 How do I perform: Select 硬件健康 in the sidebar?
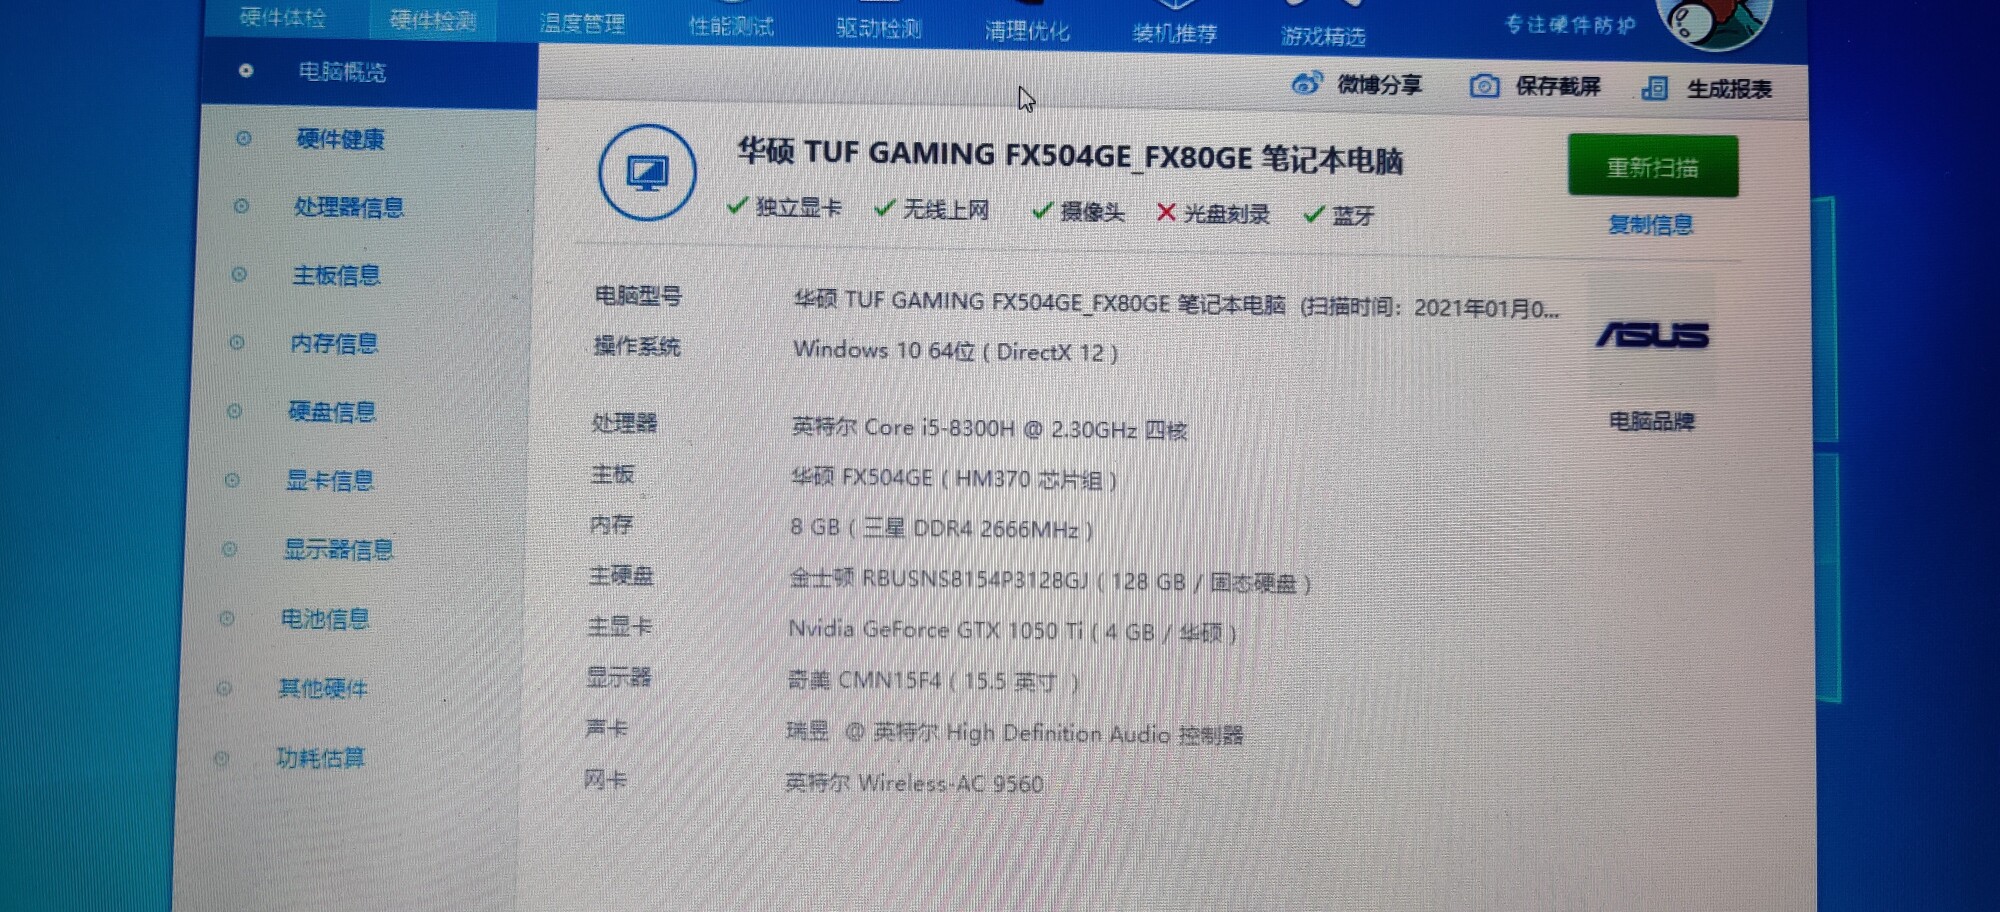341,139
